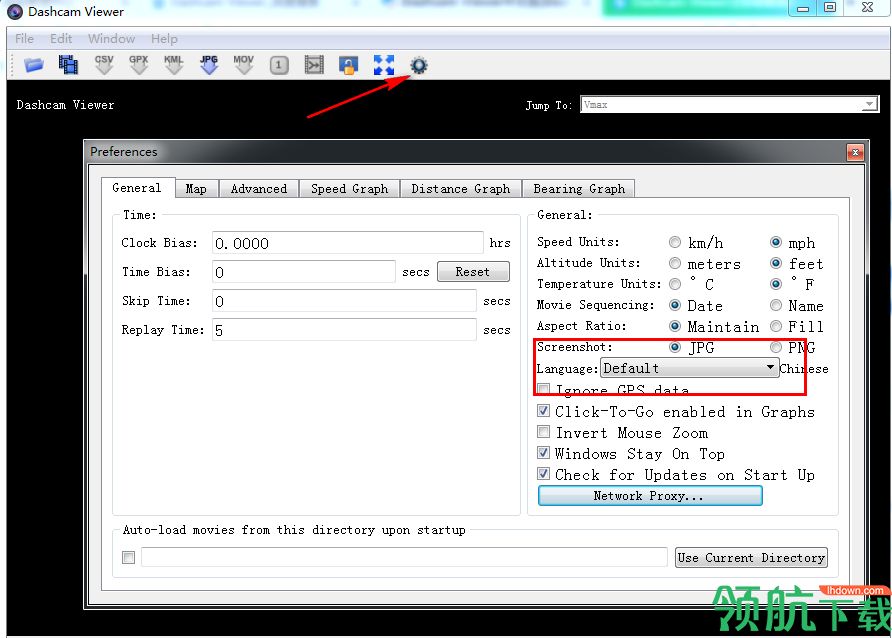Select Maintain aspect ratio

click(x=675, y=326)
